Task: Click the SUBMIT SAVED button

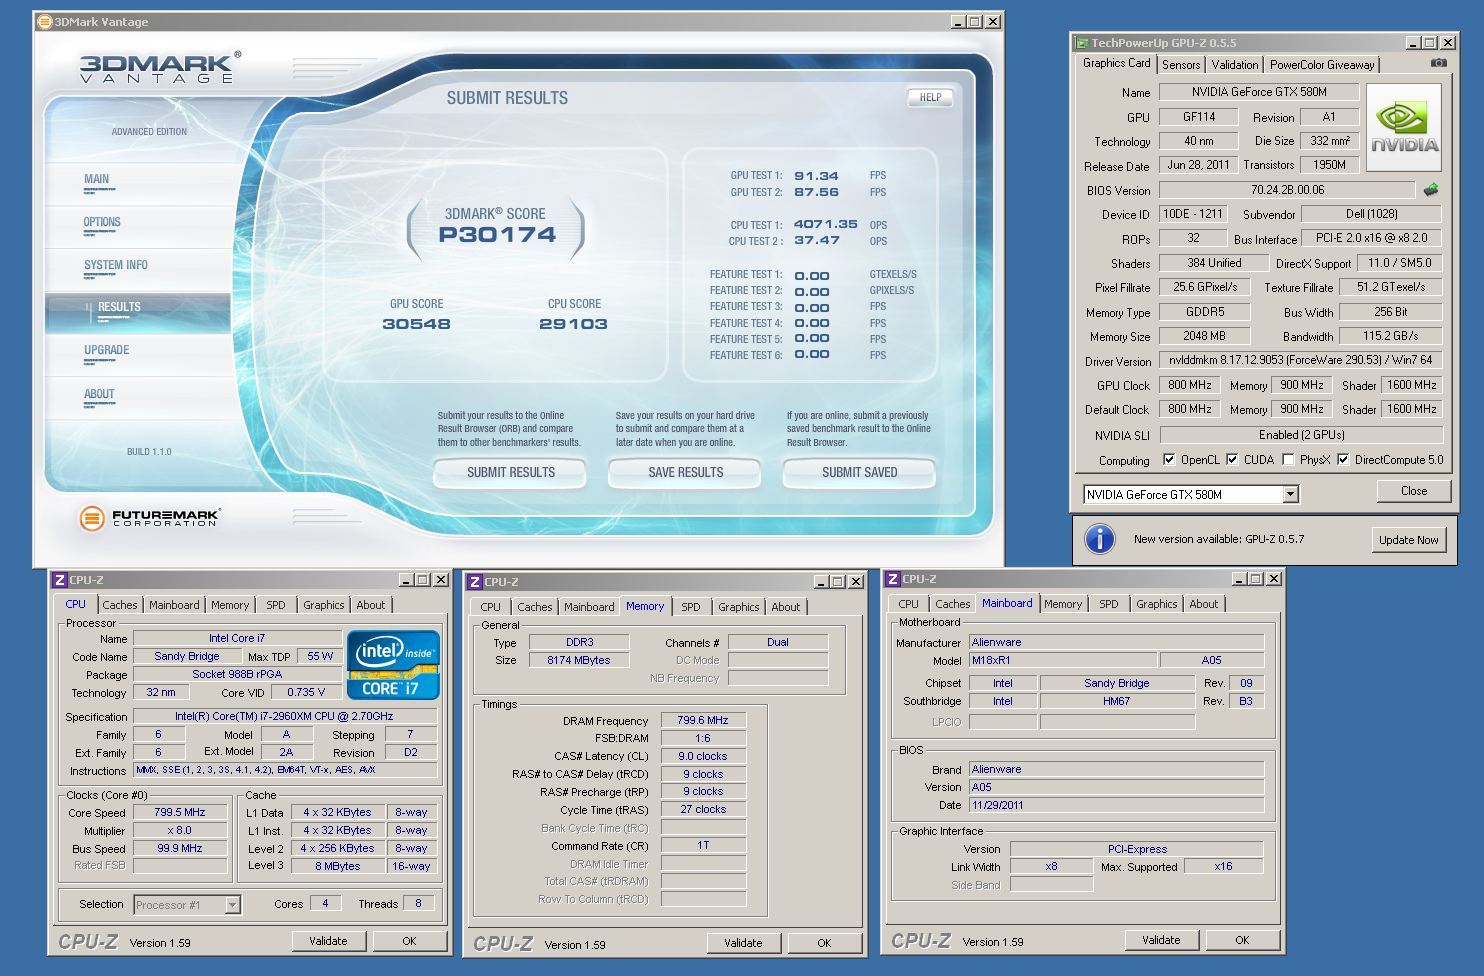Action: [859, 472]
